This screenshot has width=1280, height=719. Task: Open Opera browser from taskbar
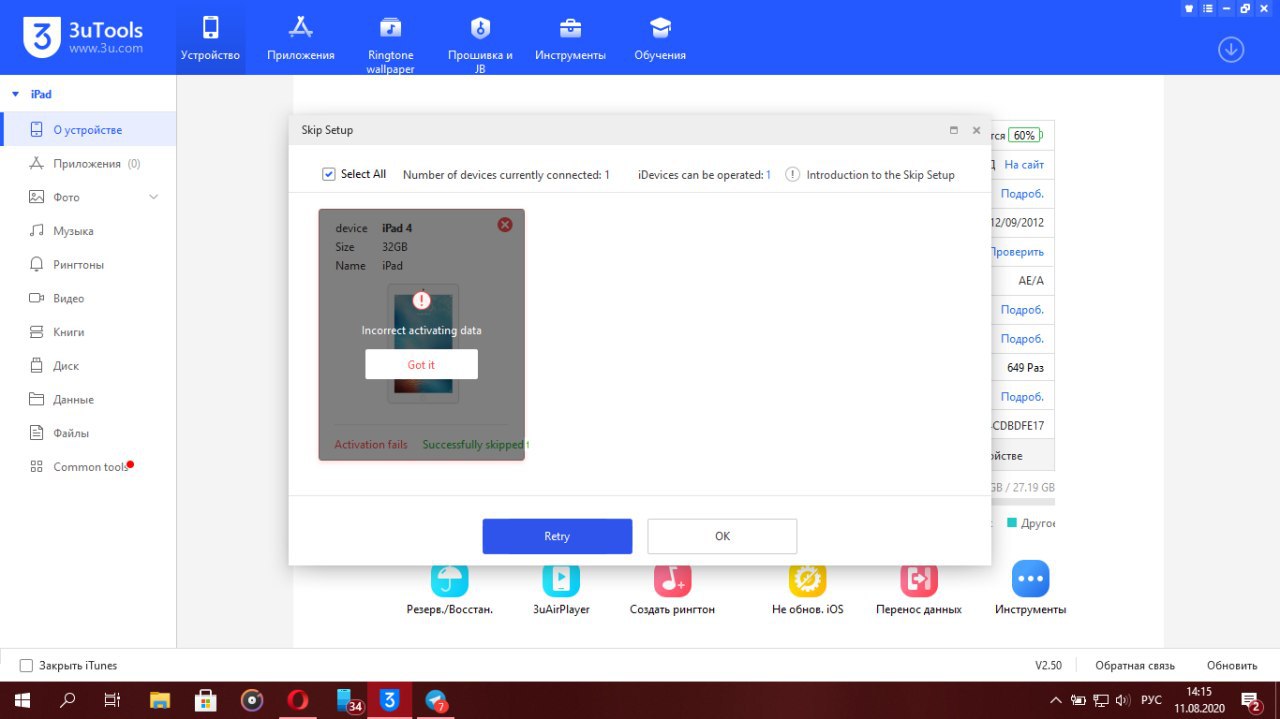pos(298,700)
